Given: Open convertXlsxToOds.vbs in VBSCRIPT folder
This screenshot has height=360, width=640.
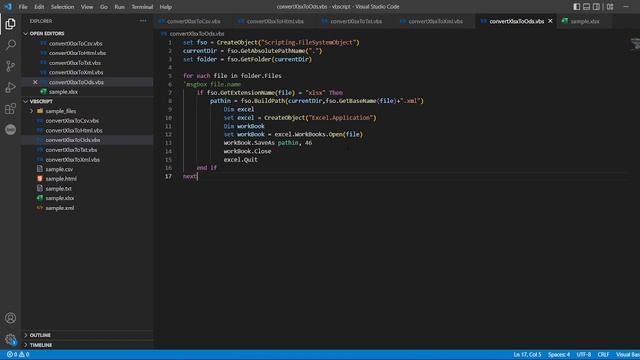Looking at the screenshot, I should click(73, 140).
